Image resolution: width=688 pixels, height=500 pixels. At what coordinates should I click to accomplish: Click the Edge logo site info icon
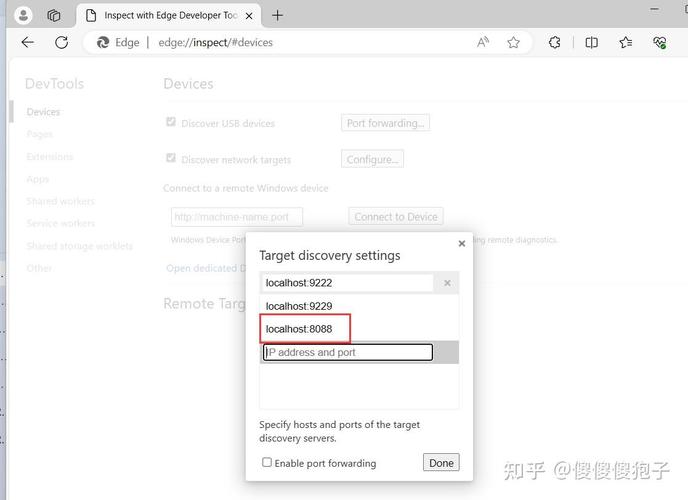coord(103,42)
